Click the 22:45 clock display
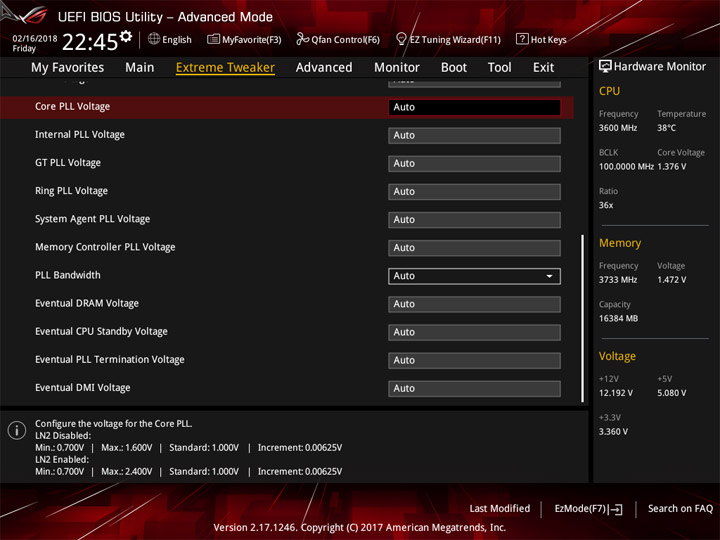Image resolution: width=720 pixels, height=540 pixels. click(x=90, y=42)
